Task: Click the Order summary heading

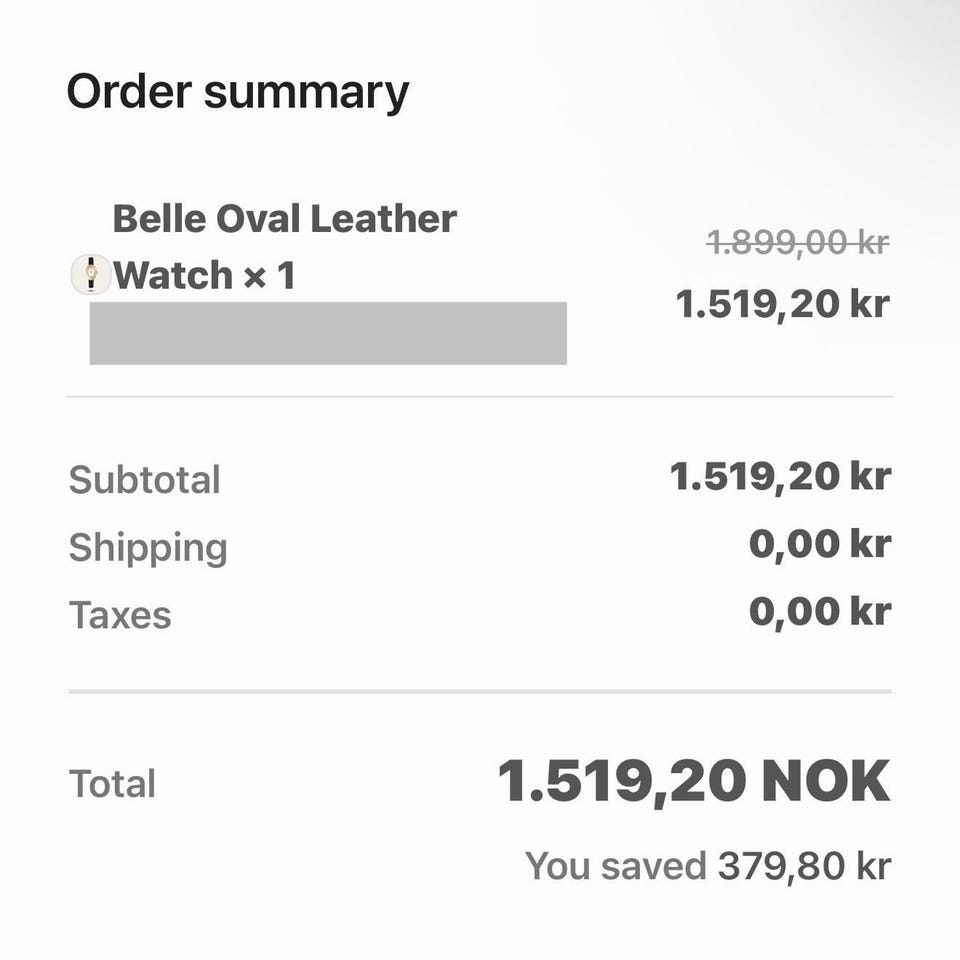Action: (x=238, y=92)
